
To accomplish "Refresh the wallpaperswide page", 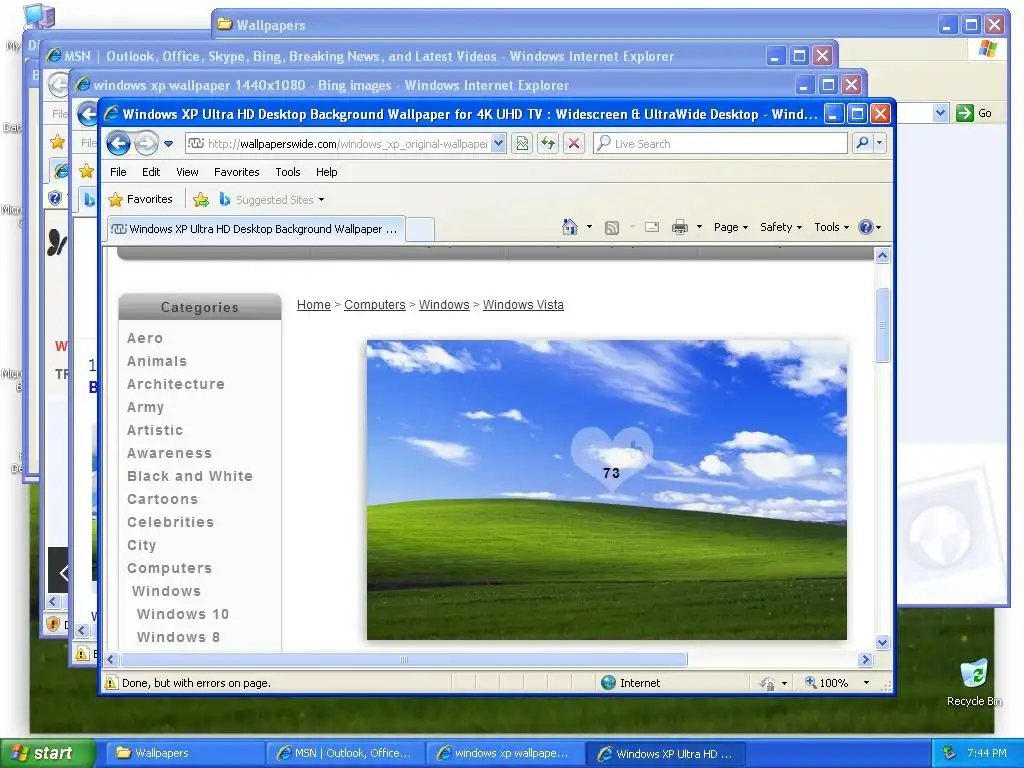I will 548,144.
